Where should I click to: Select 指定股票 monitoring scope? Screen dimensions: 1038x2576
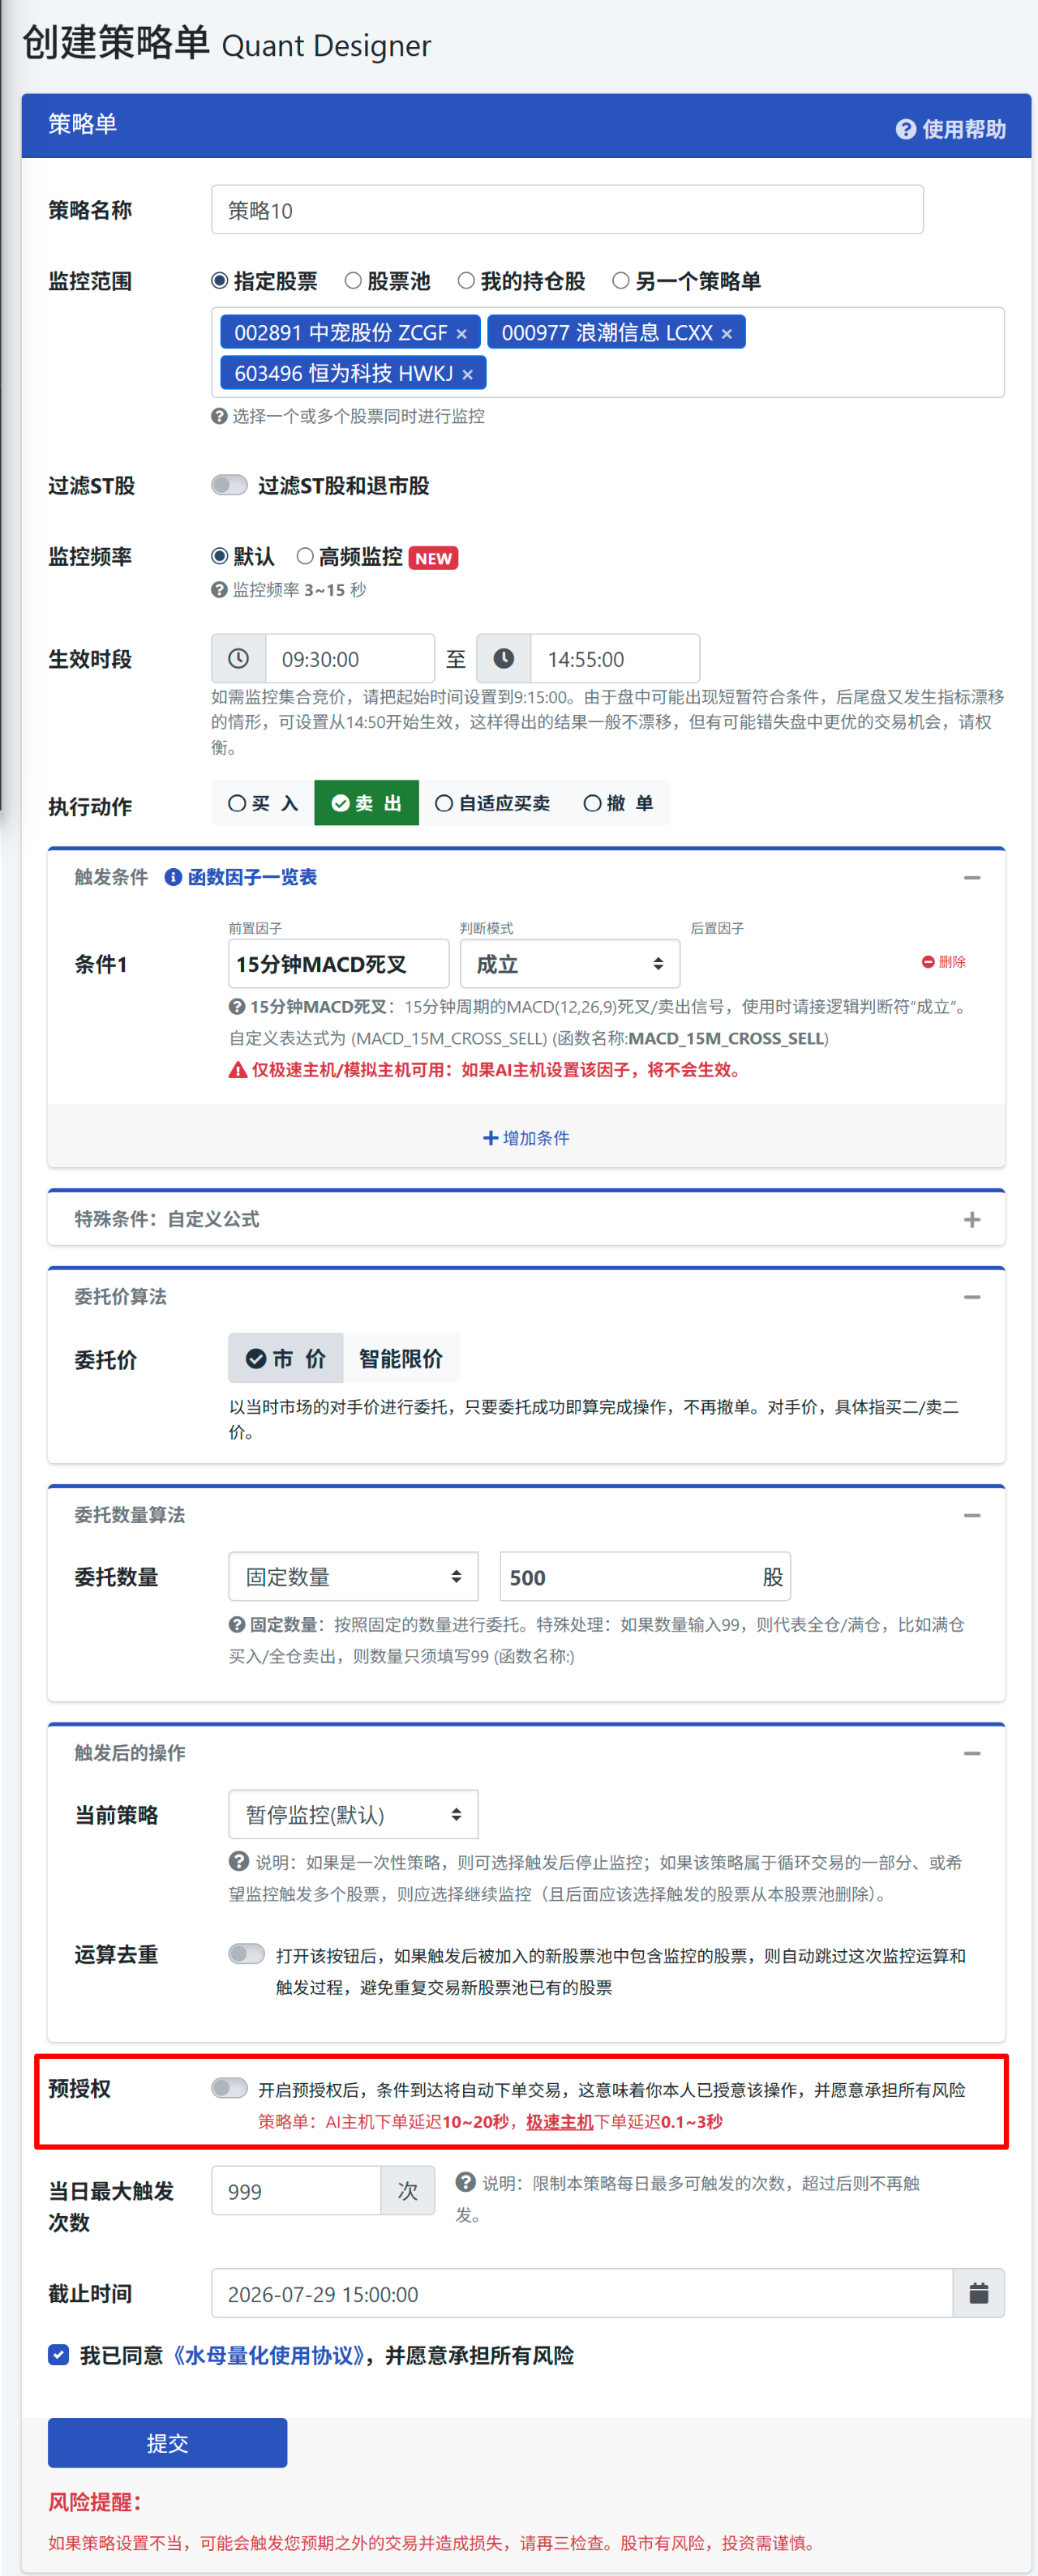click(x=220, y=281)
